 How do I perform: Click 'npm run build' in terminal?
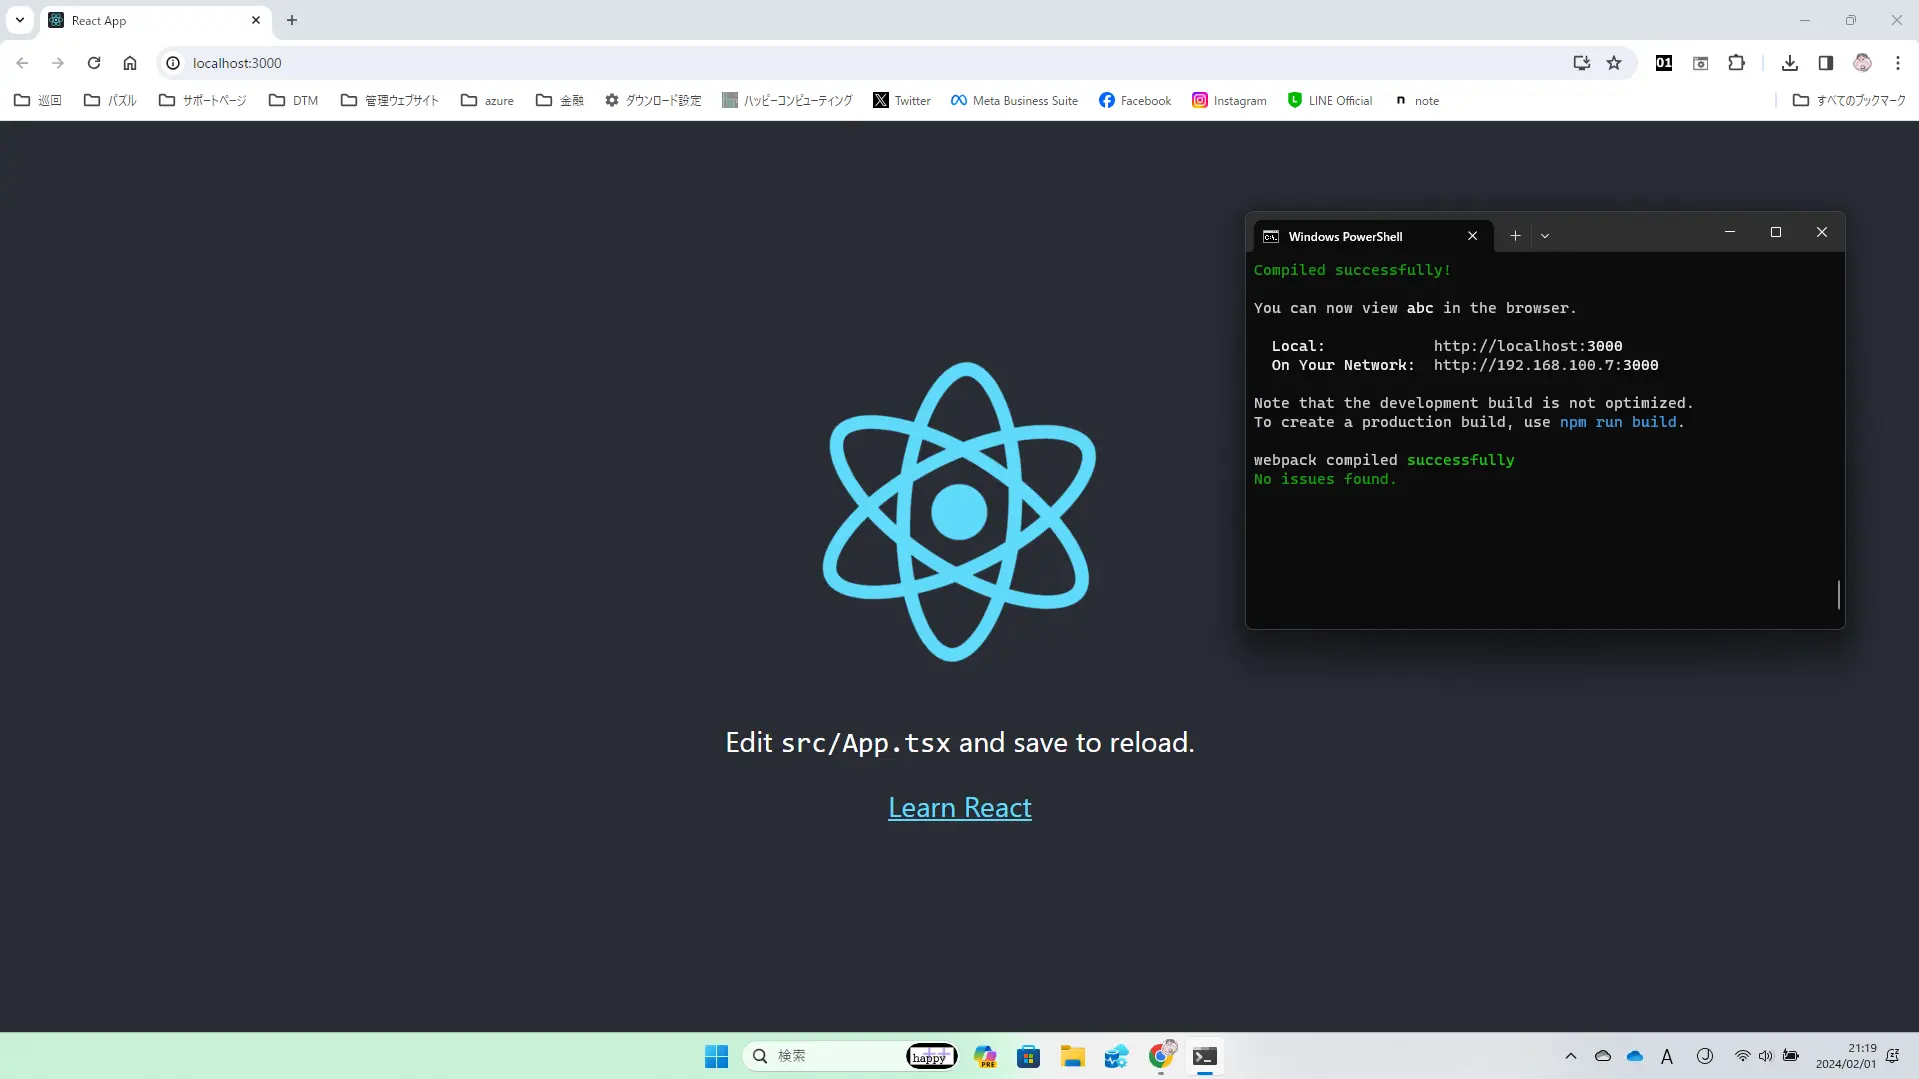[1618, 422]
